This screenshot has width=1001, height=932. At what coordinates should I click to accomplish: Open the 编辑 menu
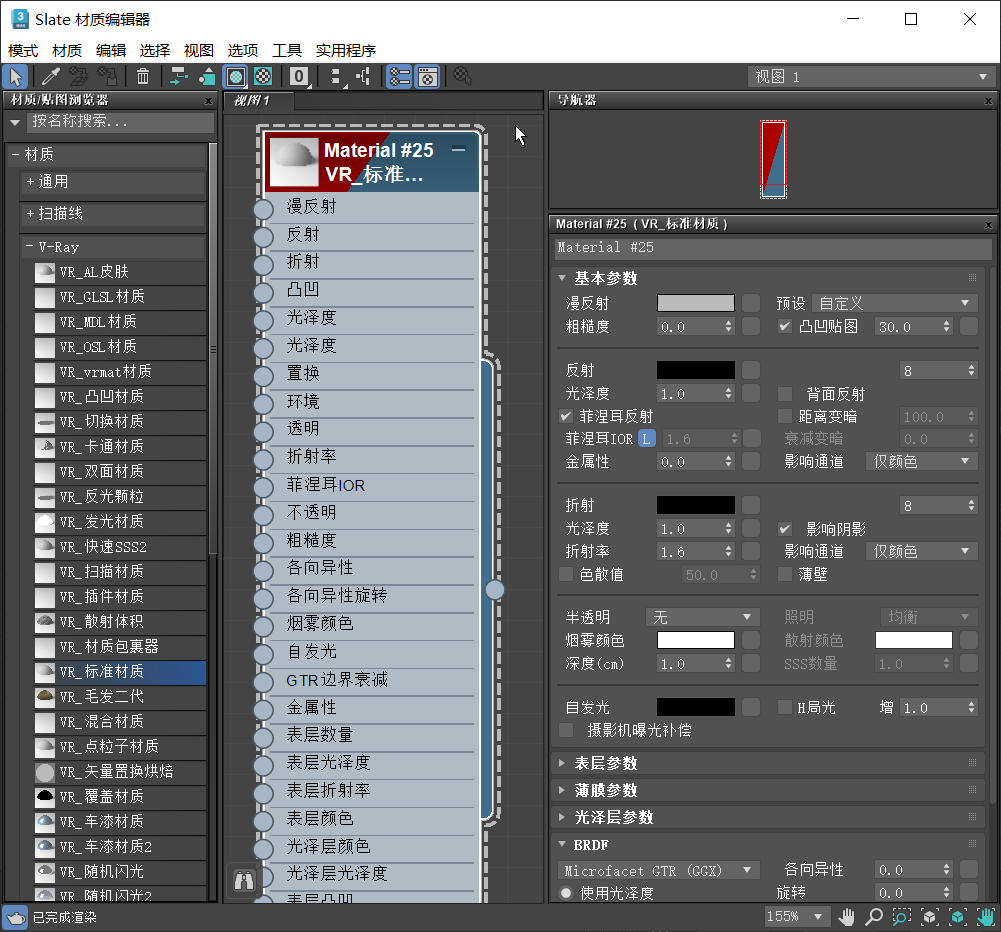(x=111, y=50)
